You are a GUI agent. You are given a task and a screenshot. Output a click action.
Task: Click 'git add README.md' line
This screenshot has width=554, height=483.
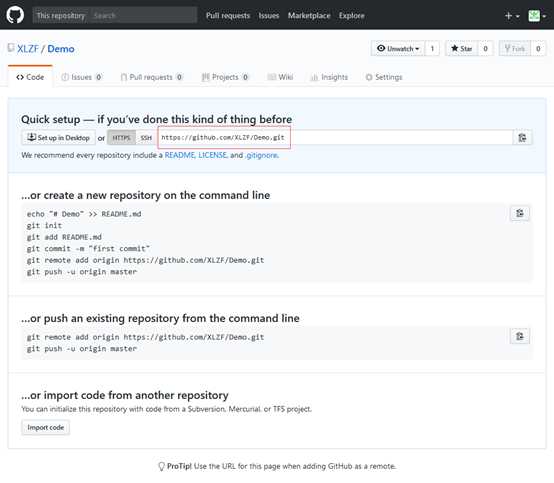pyautogui.click(x=64, y=237)
